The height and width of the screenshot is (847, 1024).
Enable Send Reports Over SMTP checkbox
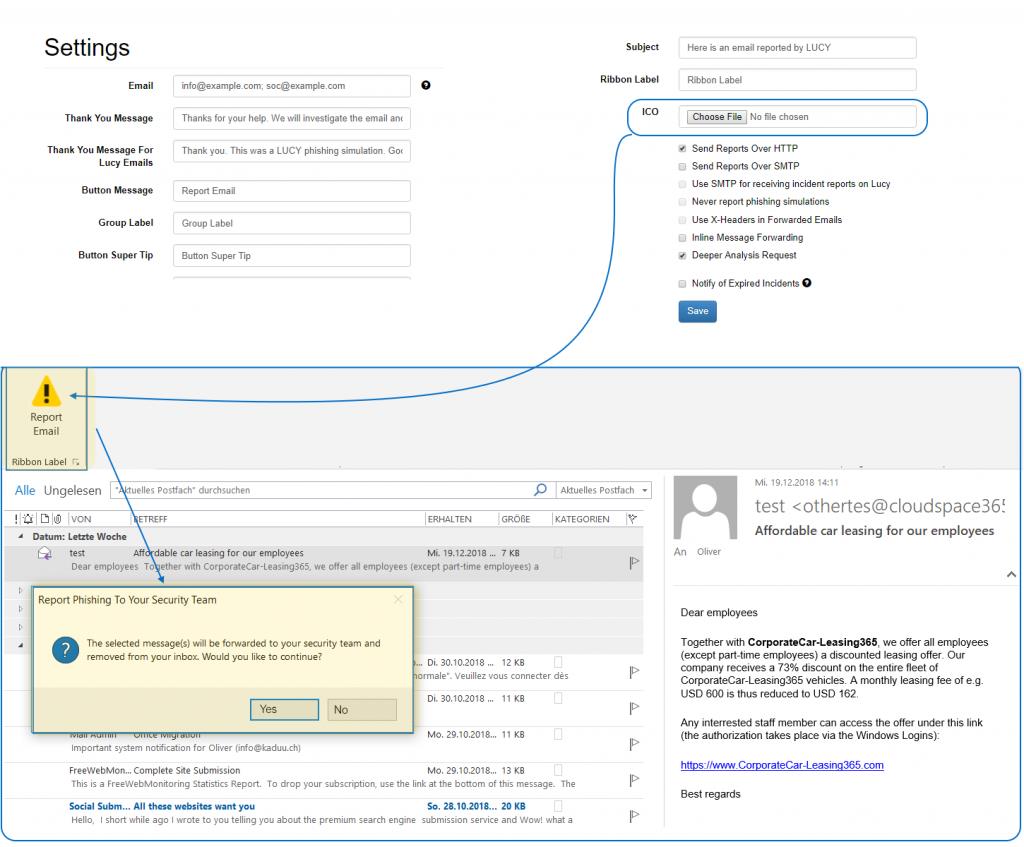683,166
